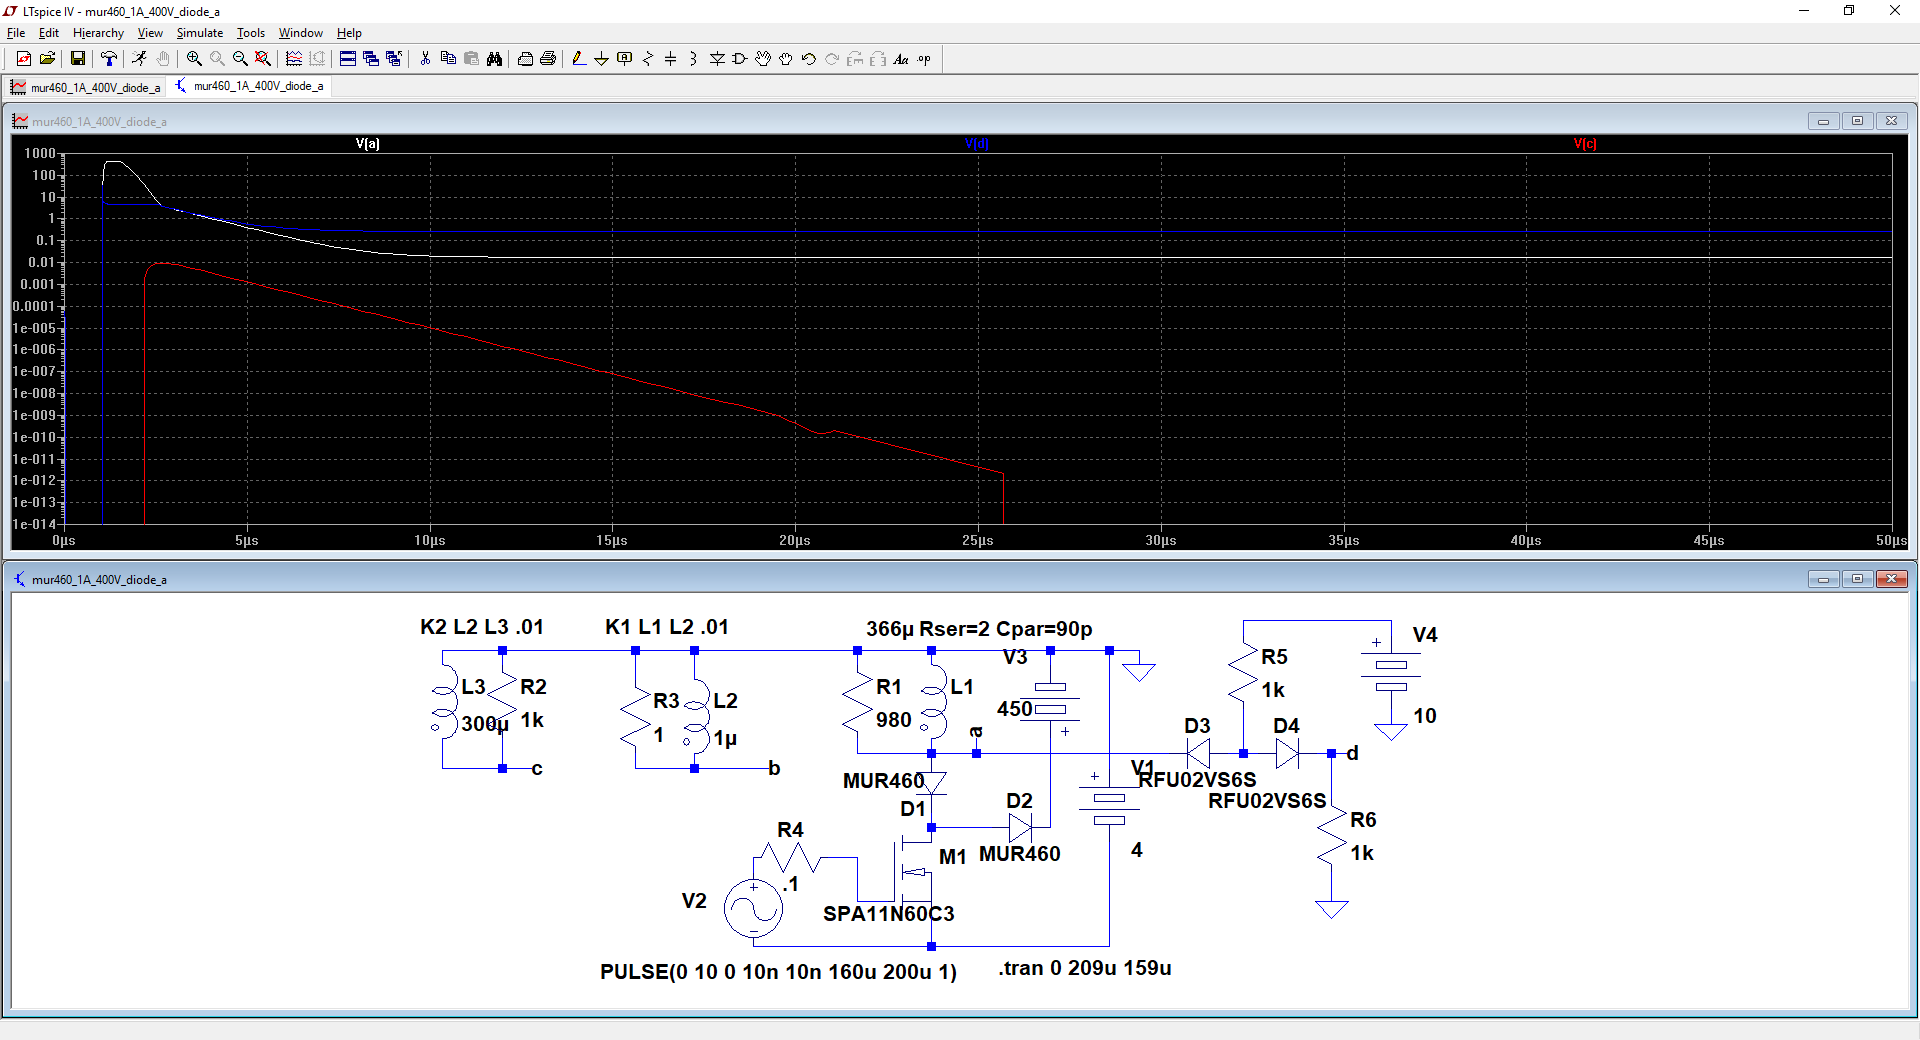Maximize the waveform plot sub-window
Image resolution: width=1920 pixels, height=1040 pixels.
tap(1857, 121)
